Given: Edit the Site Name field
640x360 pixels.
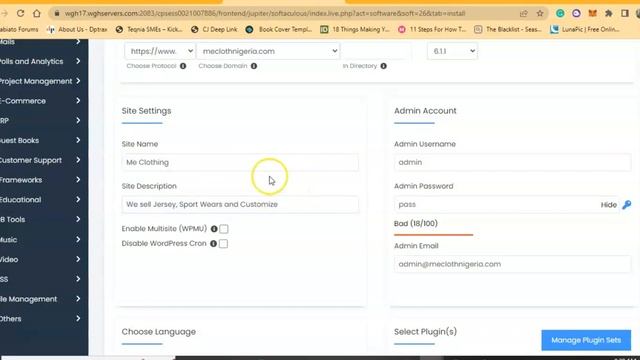Looking at the screenshot, I should point(240,162).
